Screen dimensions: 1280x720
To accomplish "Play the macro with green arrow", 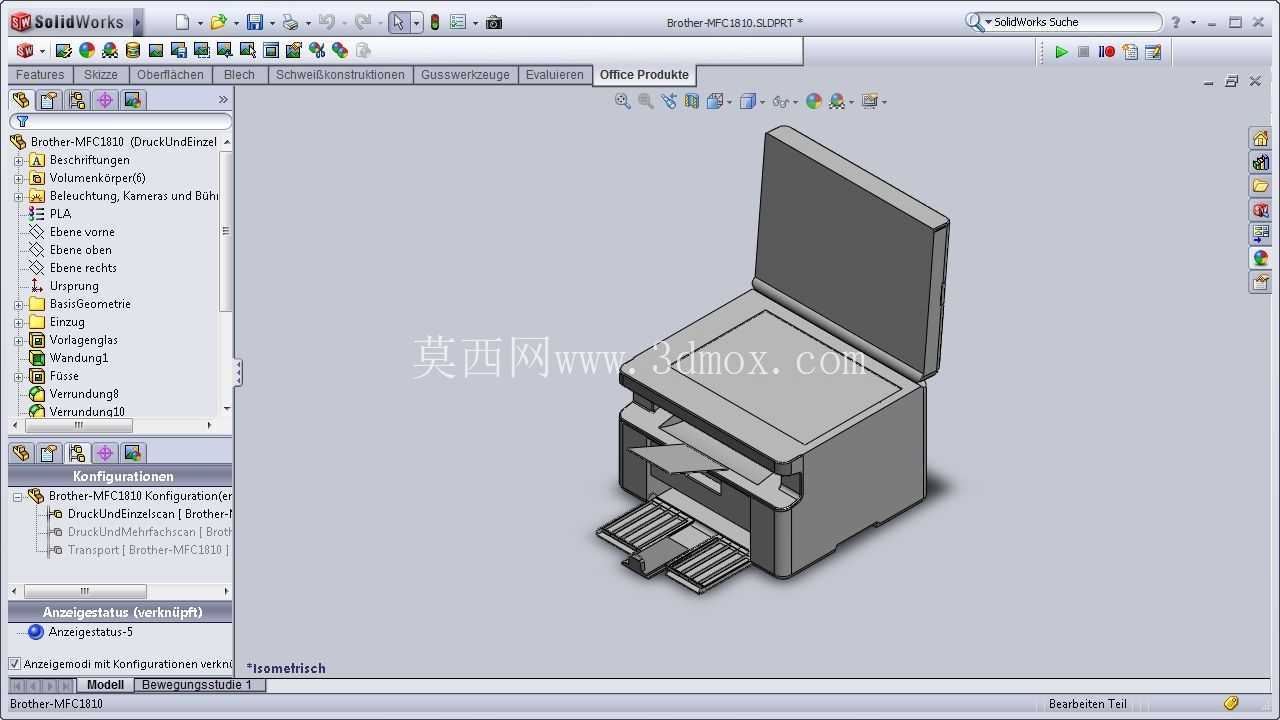I will point(1061,52).
